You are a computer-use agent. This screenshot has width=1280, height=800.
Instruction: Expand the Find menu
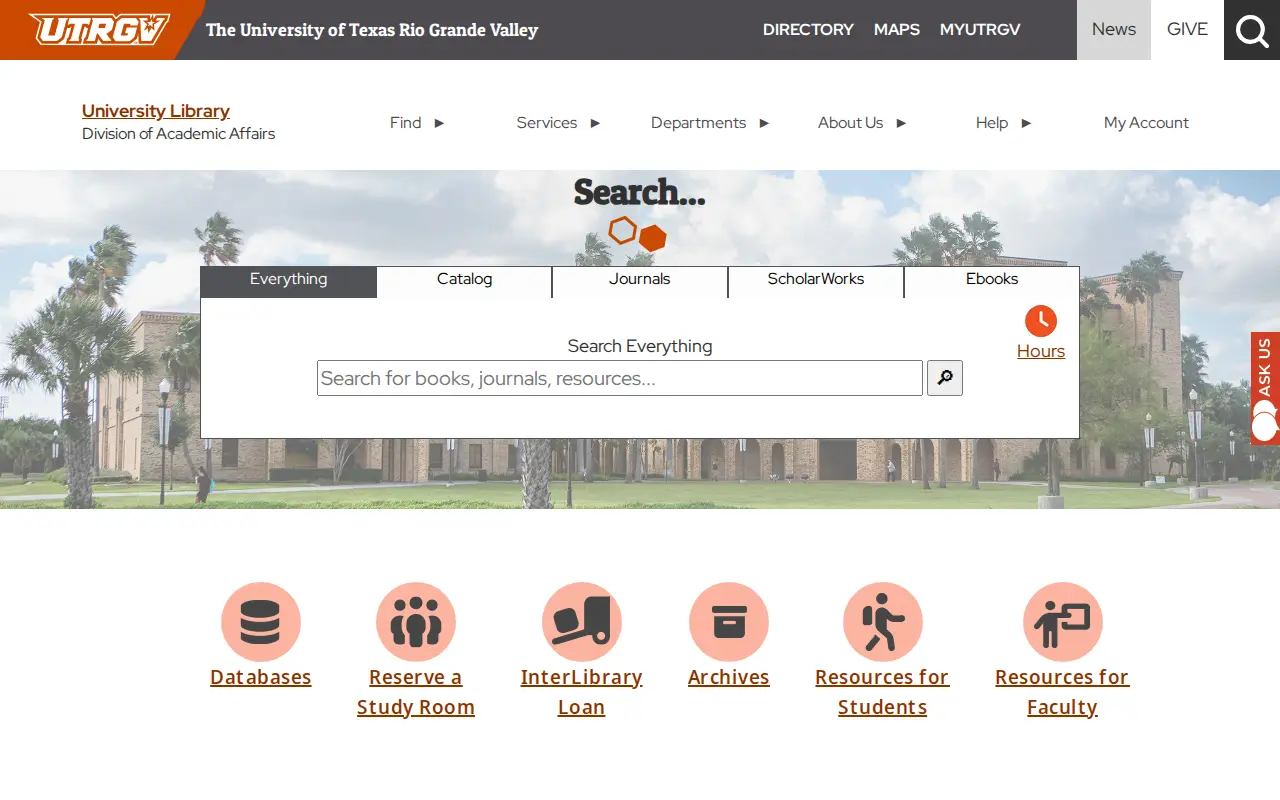pos(417,123)
